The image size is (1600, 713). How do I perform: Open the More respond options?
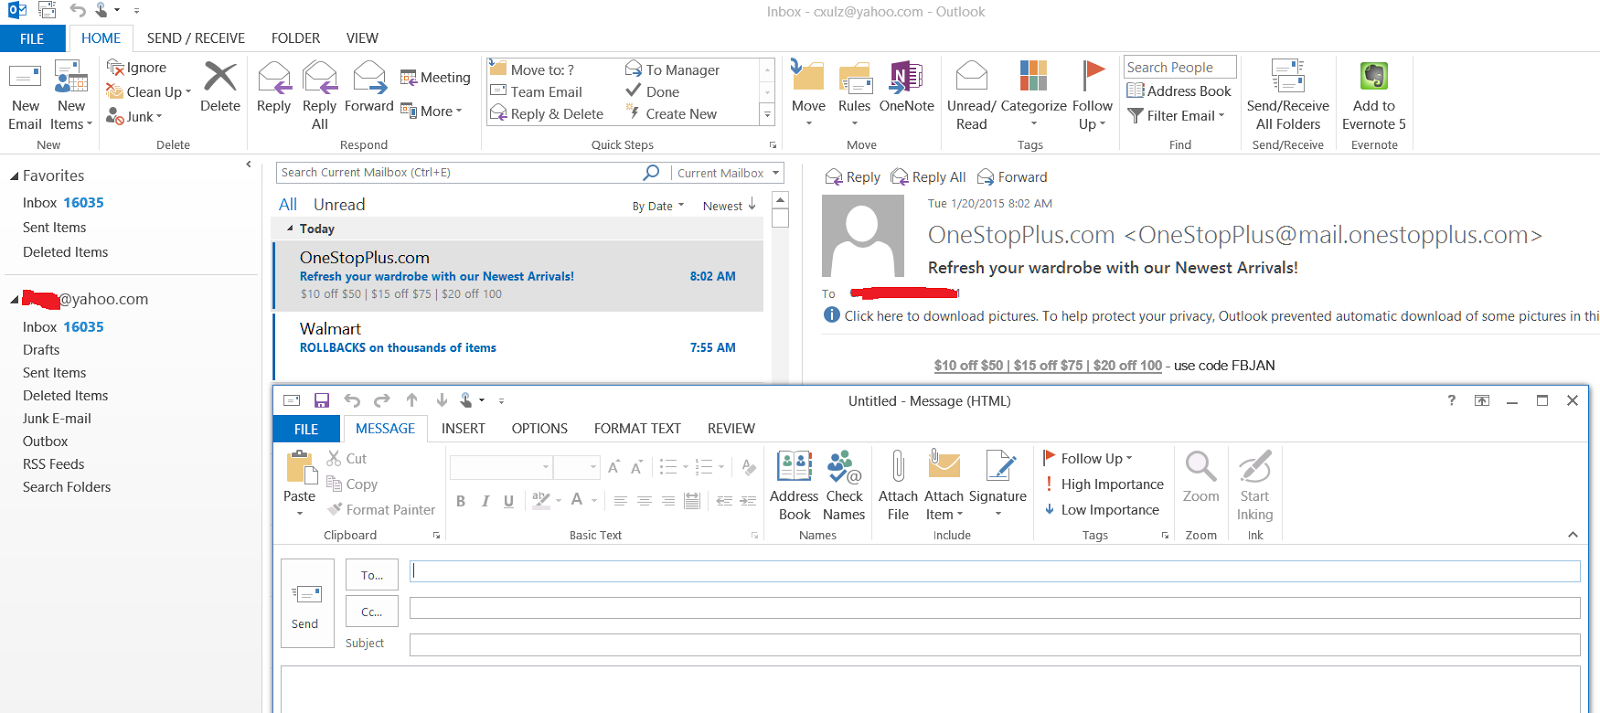431,111
